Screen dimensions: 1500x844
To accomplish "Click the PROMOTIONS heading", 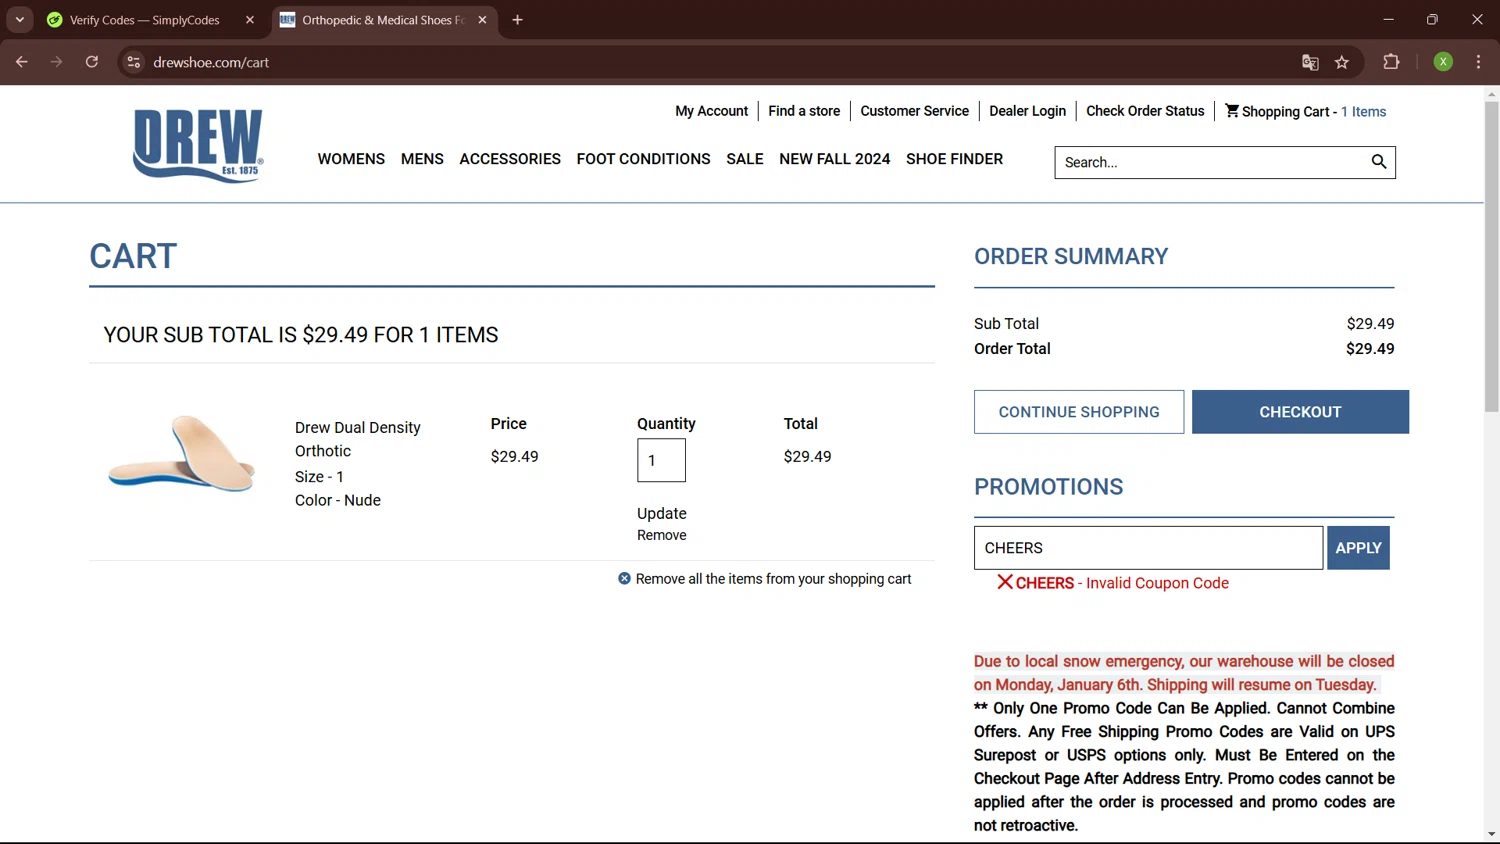I will pyautogui.click(x=1049, y=487).
